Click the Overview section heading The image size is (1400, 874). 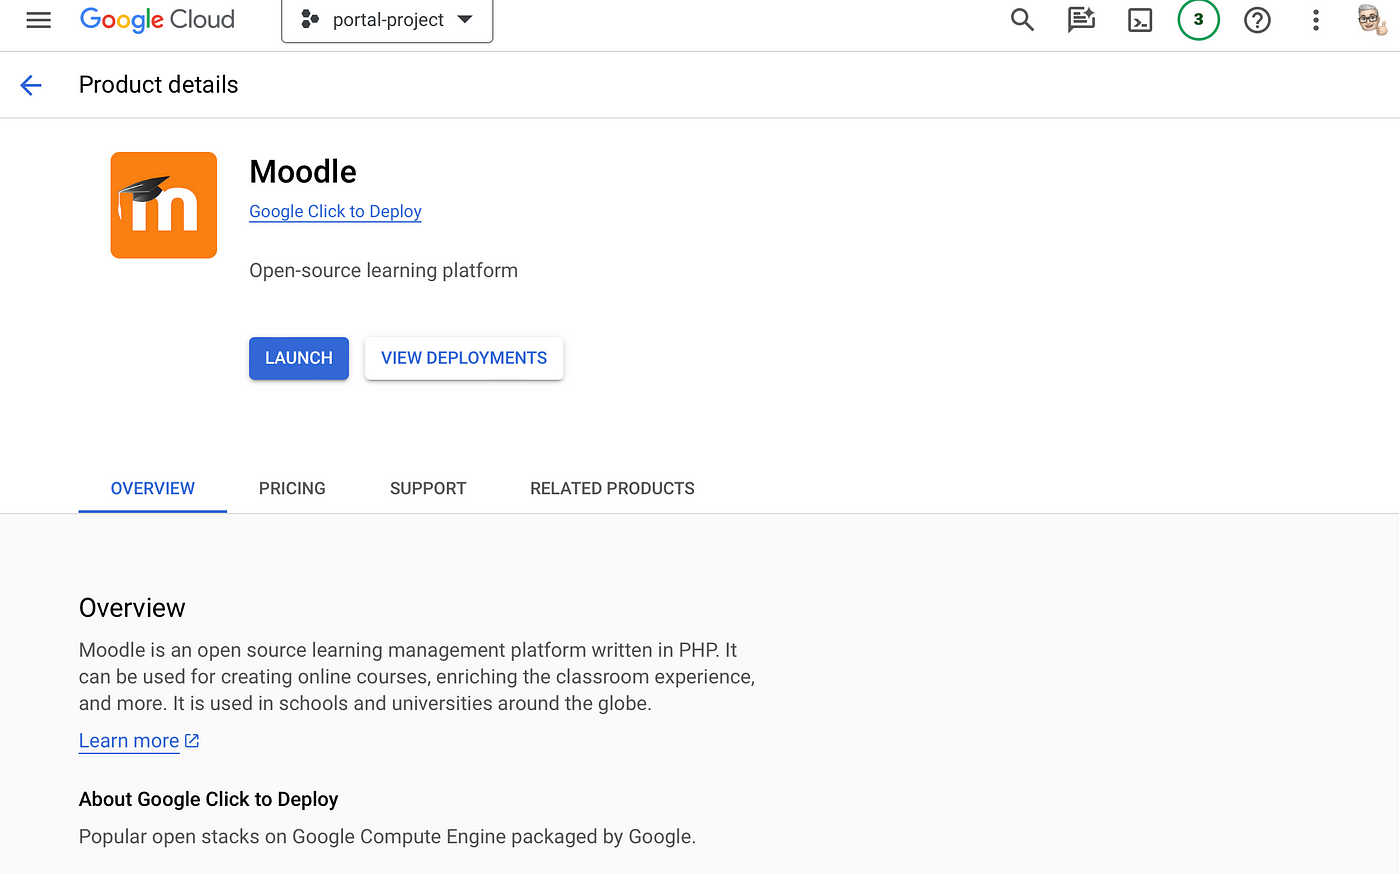coord(132,608)
